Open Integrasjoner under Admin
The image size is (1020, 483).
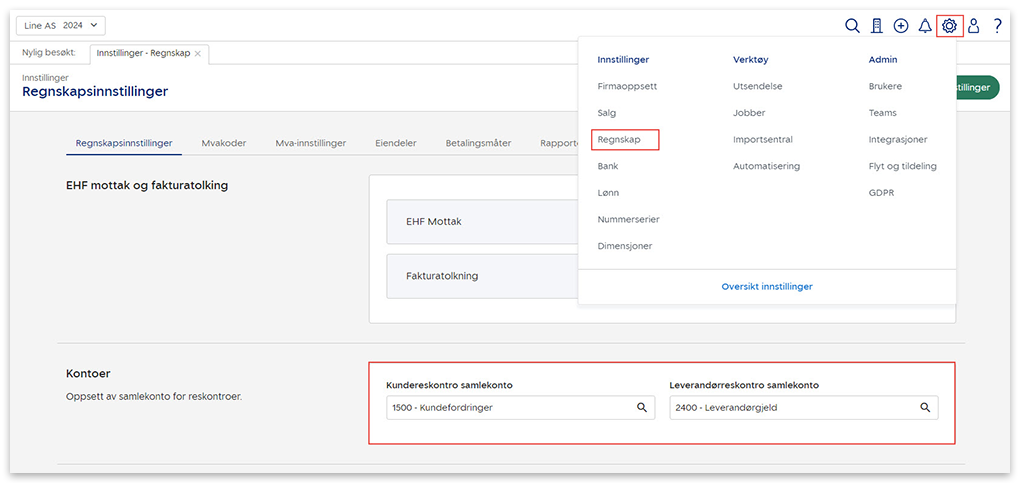pyautogui.click(x=897, y=140)
